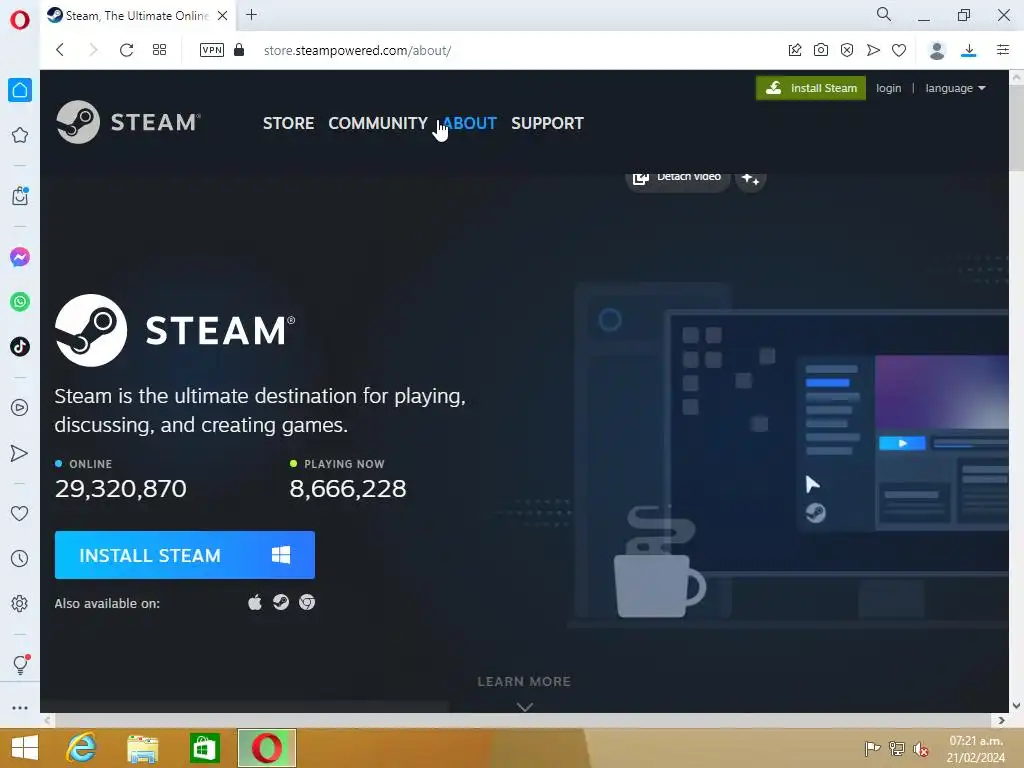Click sparkle icon beside Detach video
This screenshot has height=768, width=1024.
750,178
